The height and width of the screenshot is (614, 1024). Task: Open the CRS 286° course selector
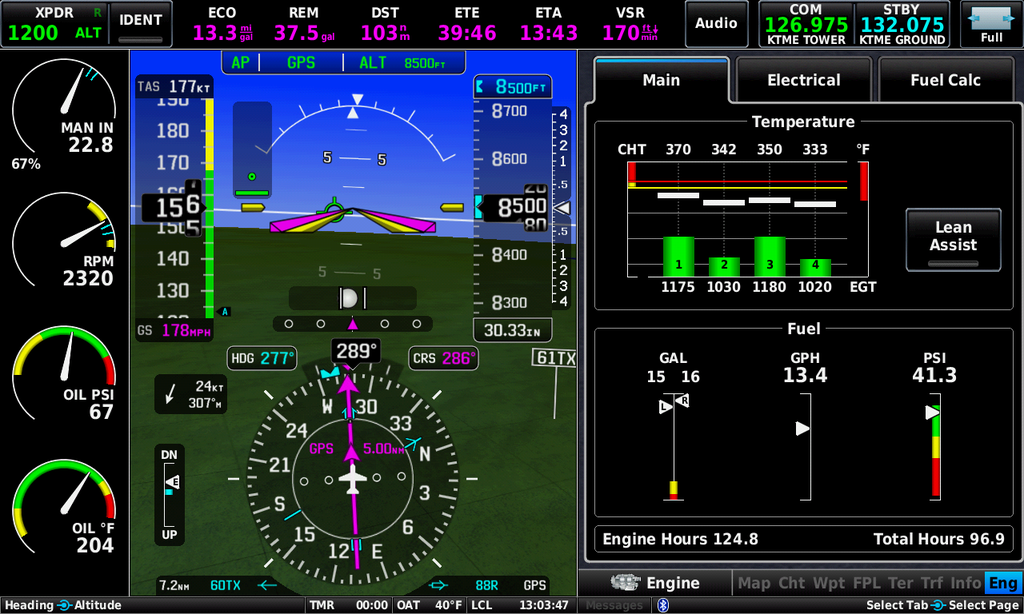tap(442, 358)
